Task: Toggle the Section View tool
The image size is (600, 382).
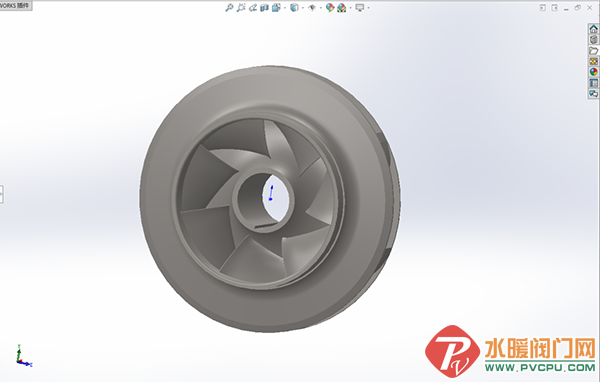Action: coord(264,8)
